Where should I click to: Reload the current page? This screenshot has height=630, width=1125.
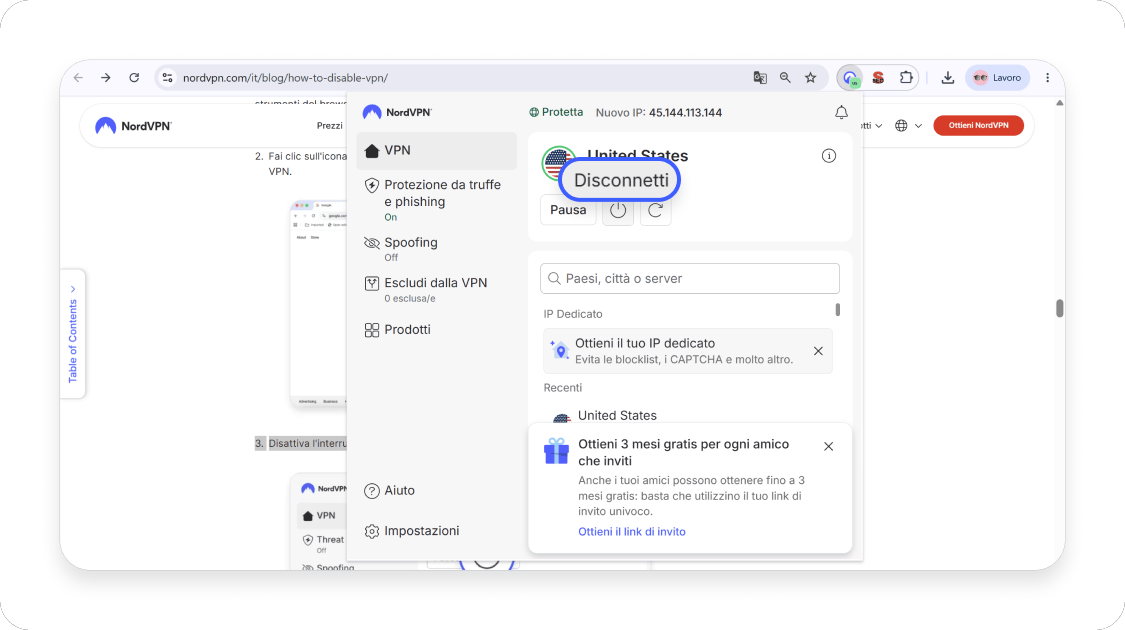134,77
